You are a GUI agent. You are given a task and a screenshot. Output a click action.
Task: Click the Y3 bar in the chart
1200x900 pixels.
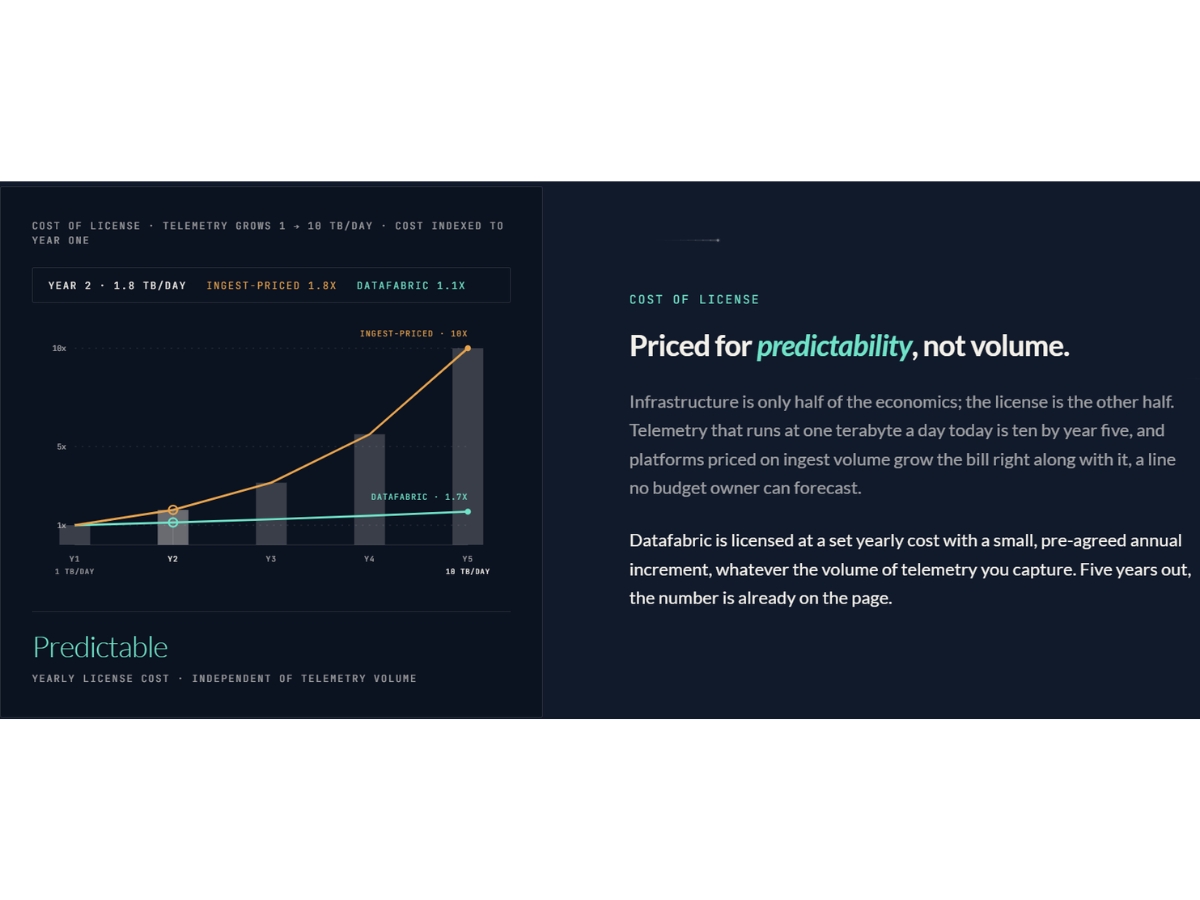[x=271, y=514]
